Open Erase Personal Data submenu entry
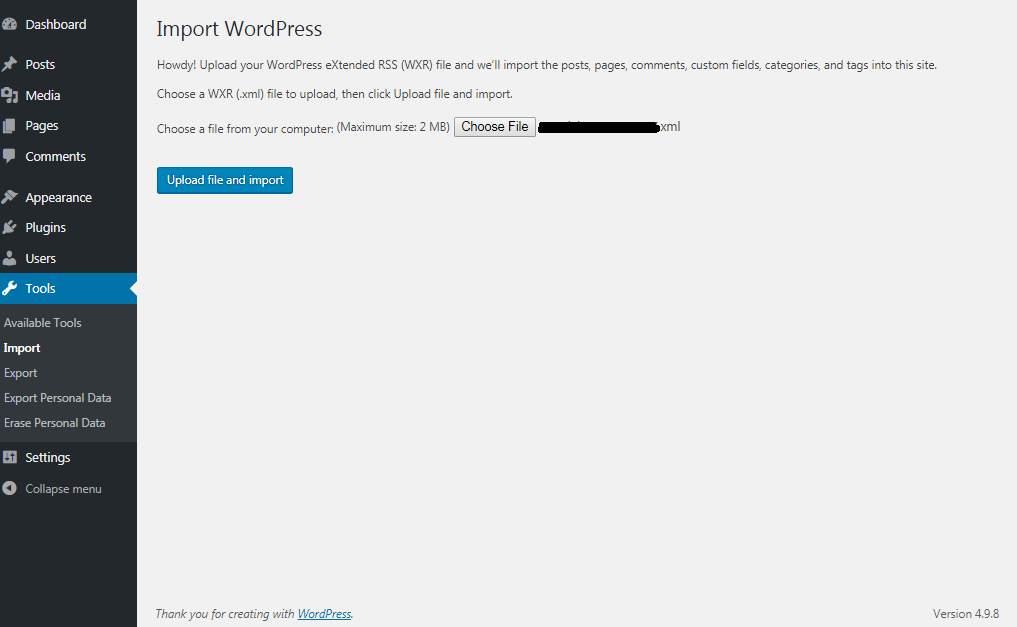 (x=54, y=423)
